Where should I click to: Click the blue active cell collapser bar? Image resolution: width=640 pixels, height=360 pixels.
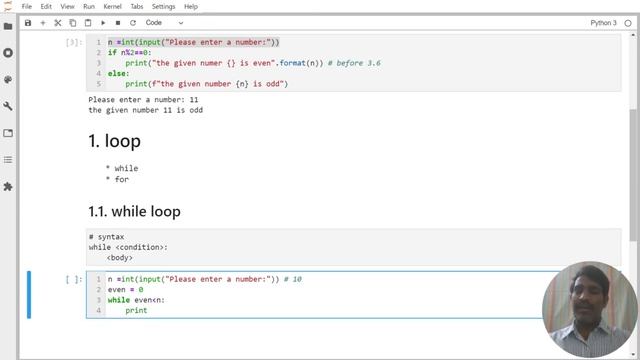click(x=29, y=294)
